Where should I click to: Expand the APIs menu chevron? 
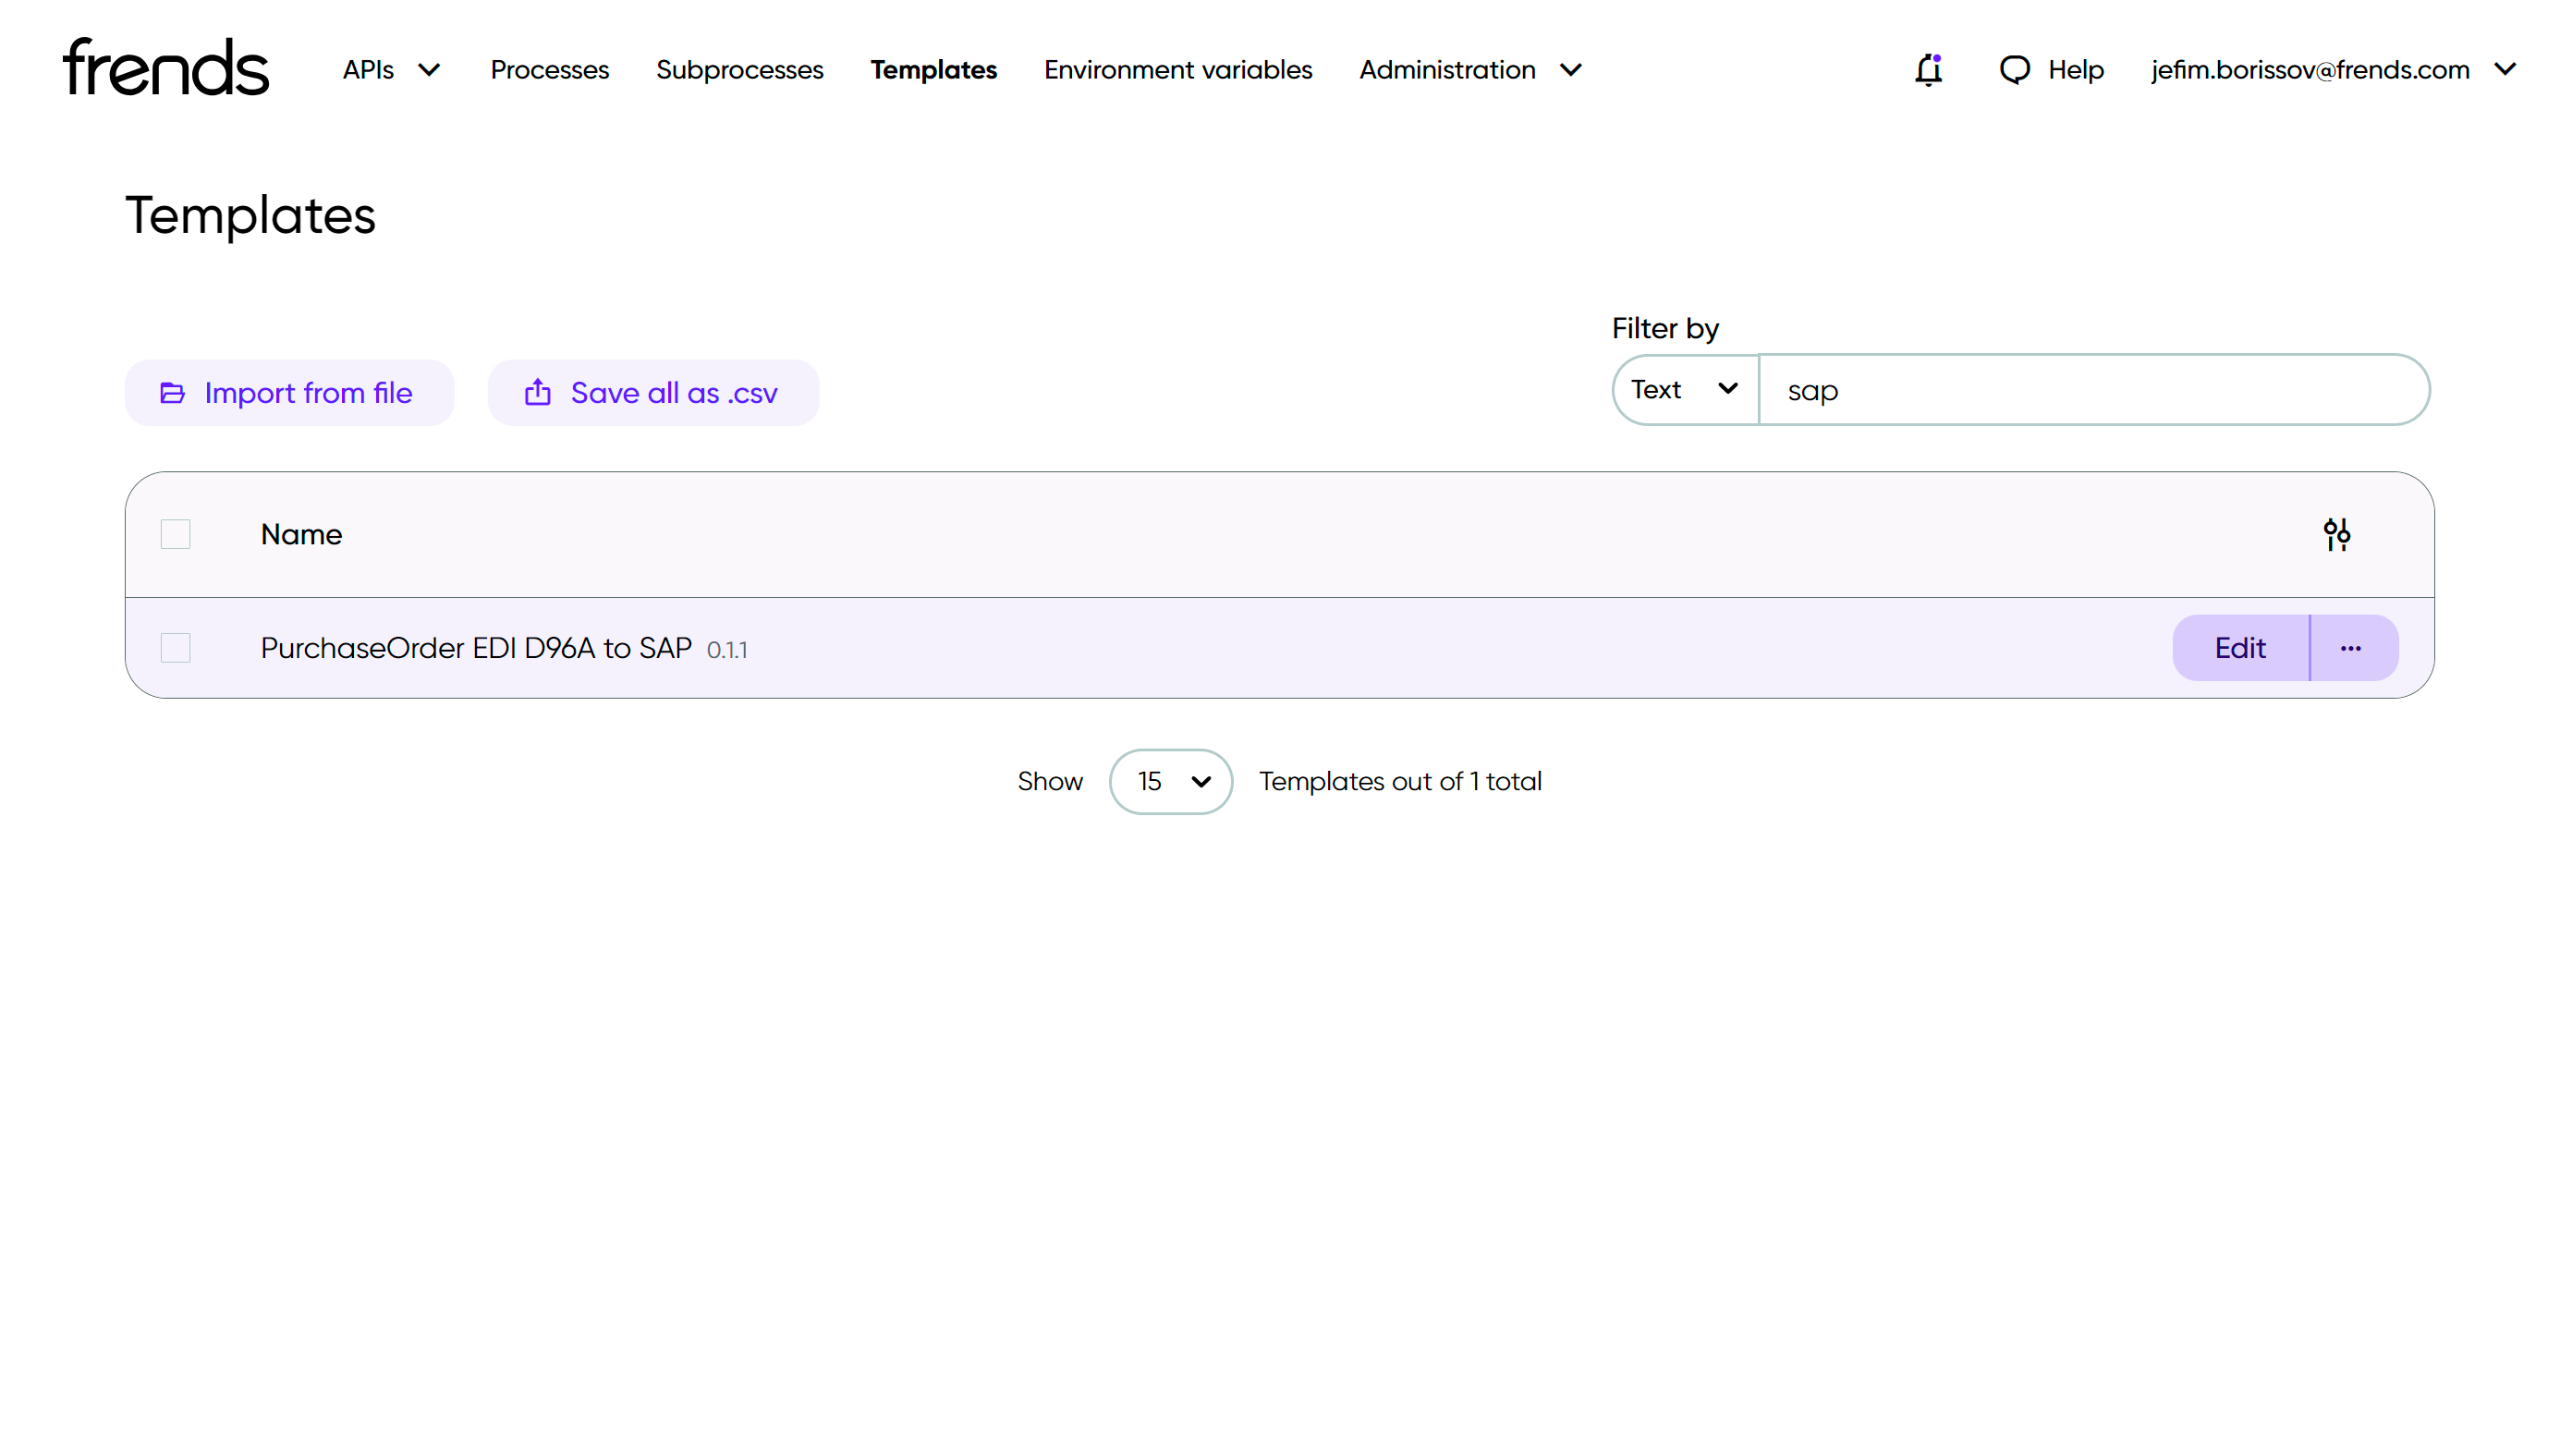pos(429,70)
